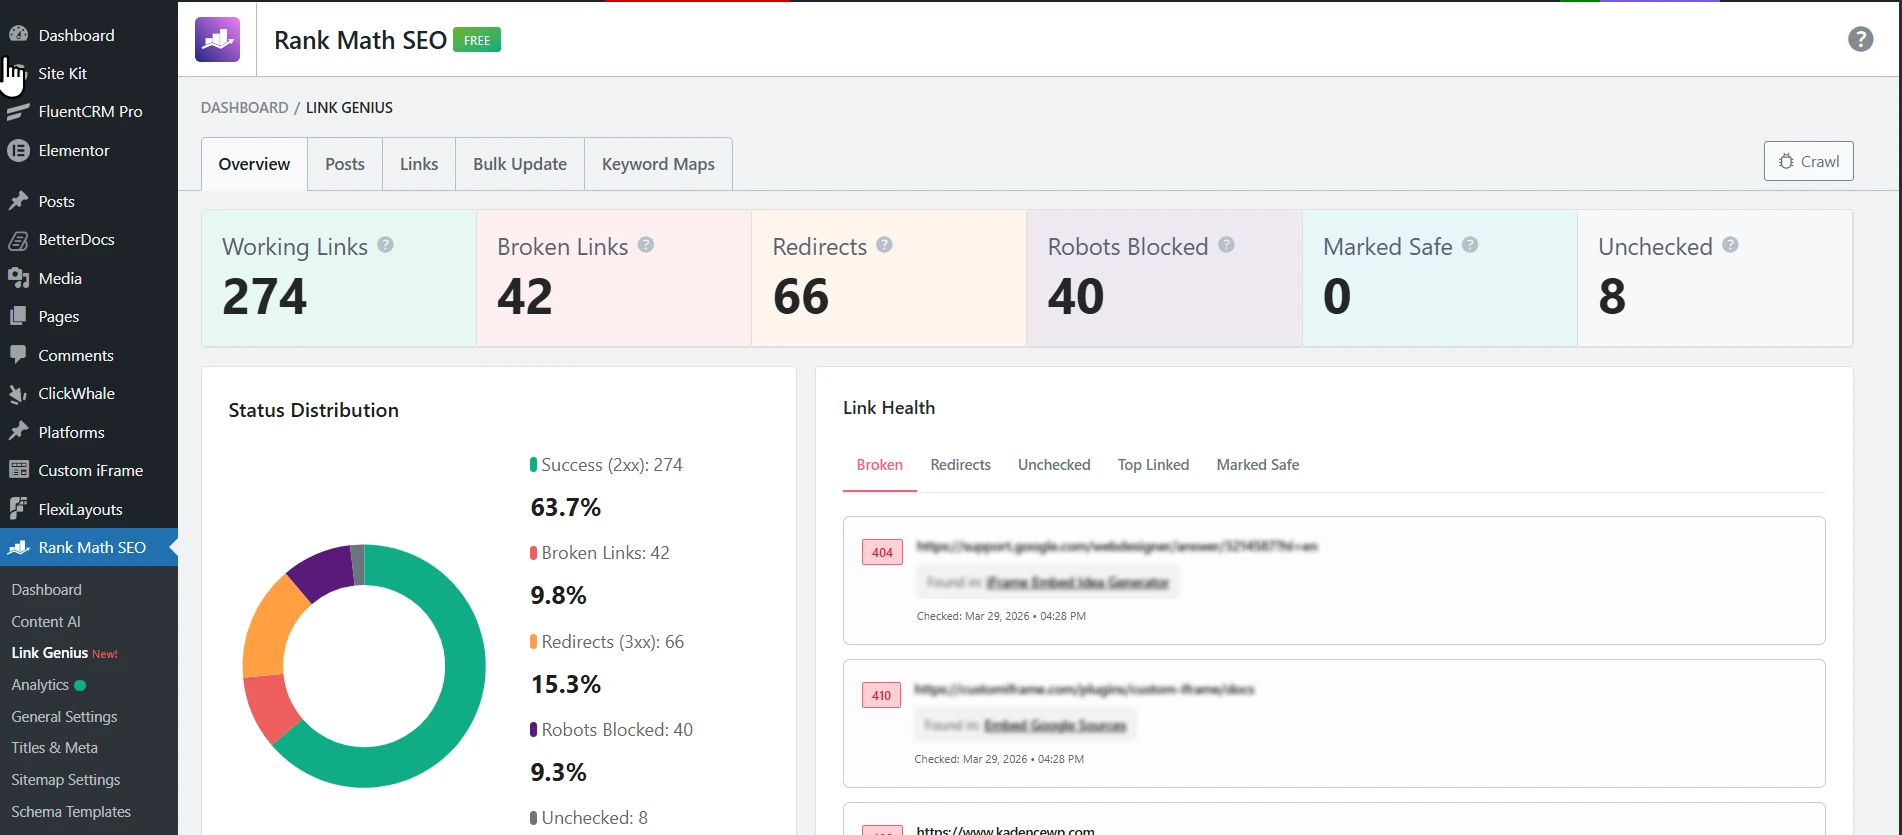Open Content AI submenu item

(46, 621)
